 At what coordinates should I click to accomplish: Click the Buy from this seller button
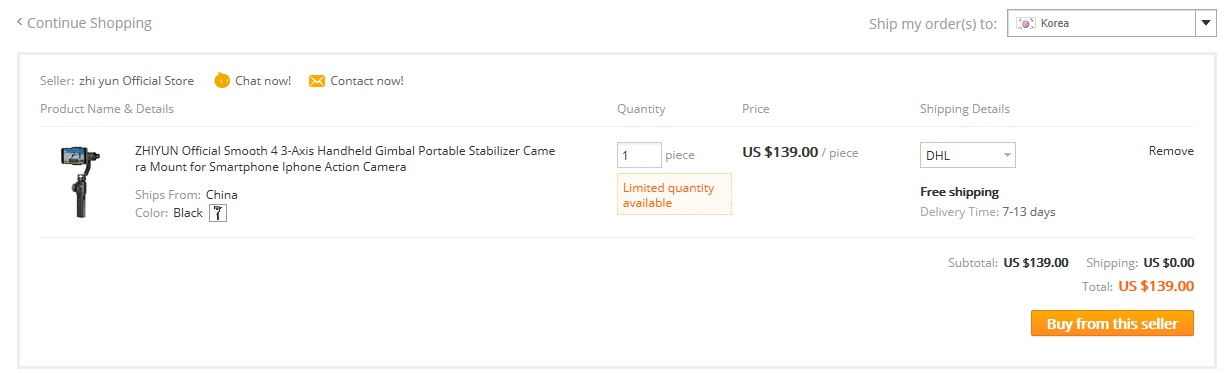pyautogui.click(x=1112, y=323)
